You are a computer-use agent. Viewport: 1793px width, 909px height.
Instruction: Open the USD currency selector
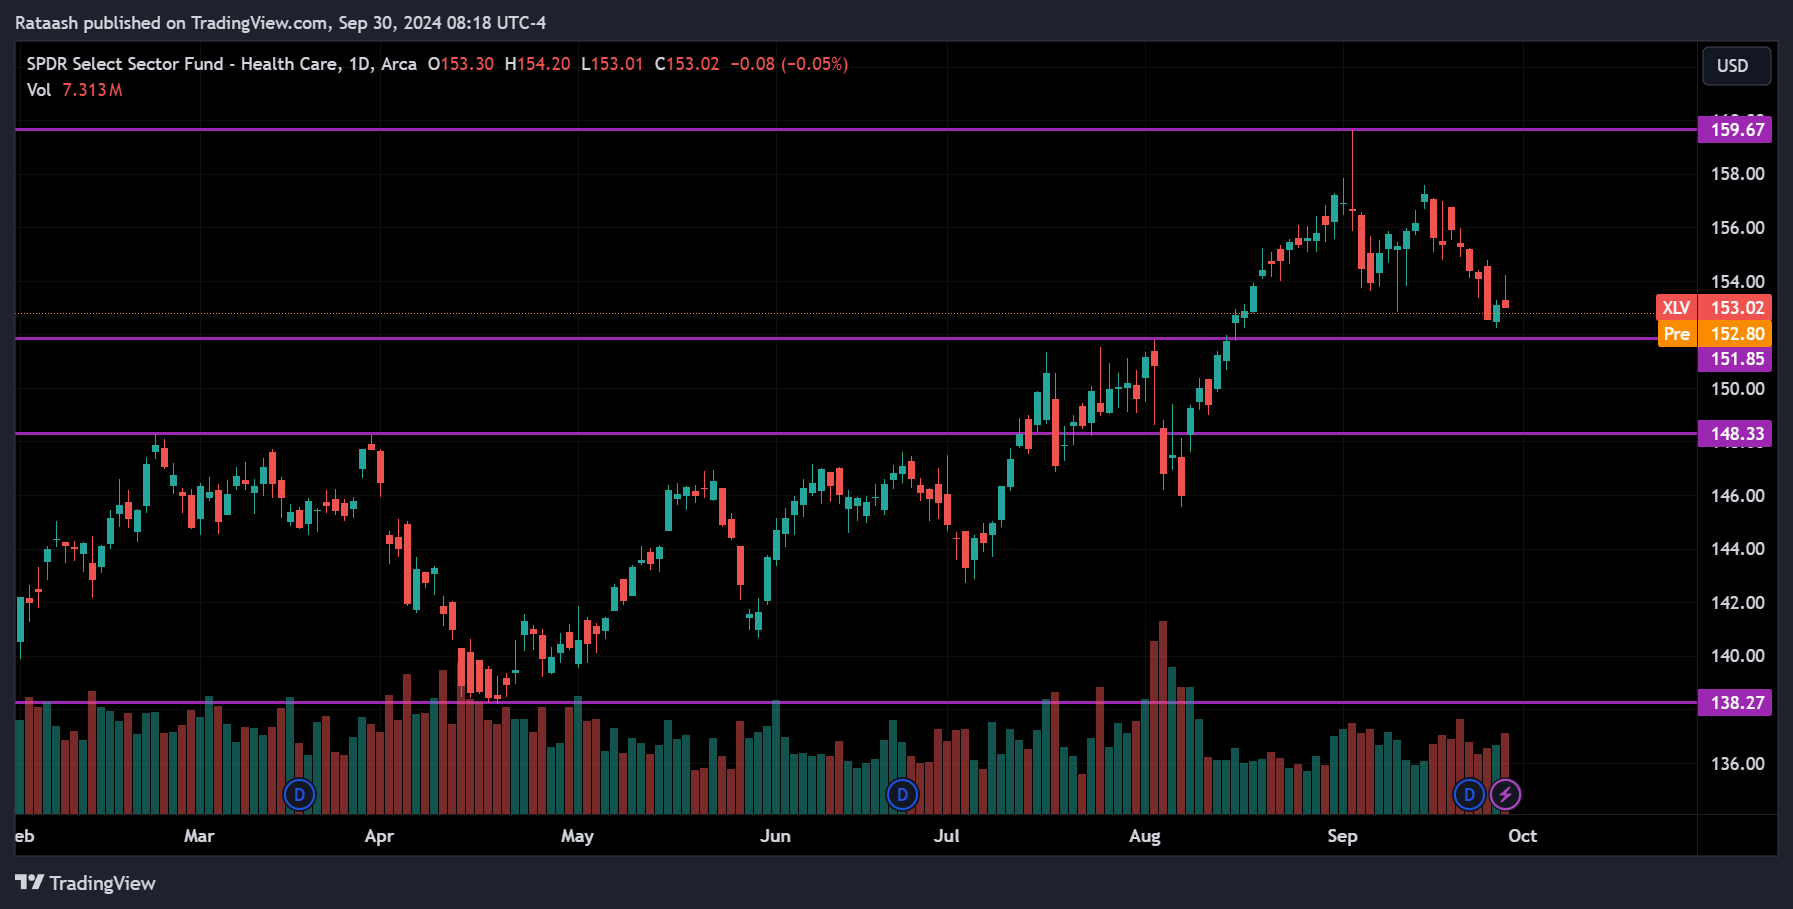tap(1736, 66)
